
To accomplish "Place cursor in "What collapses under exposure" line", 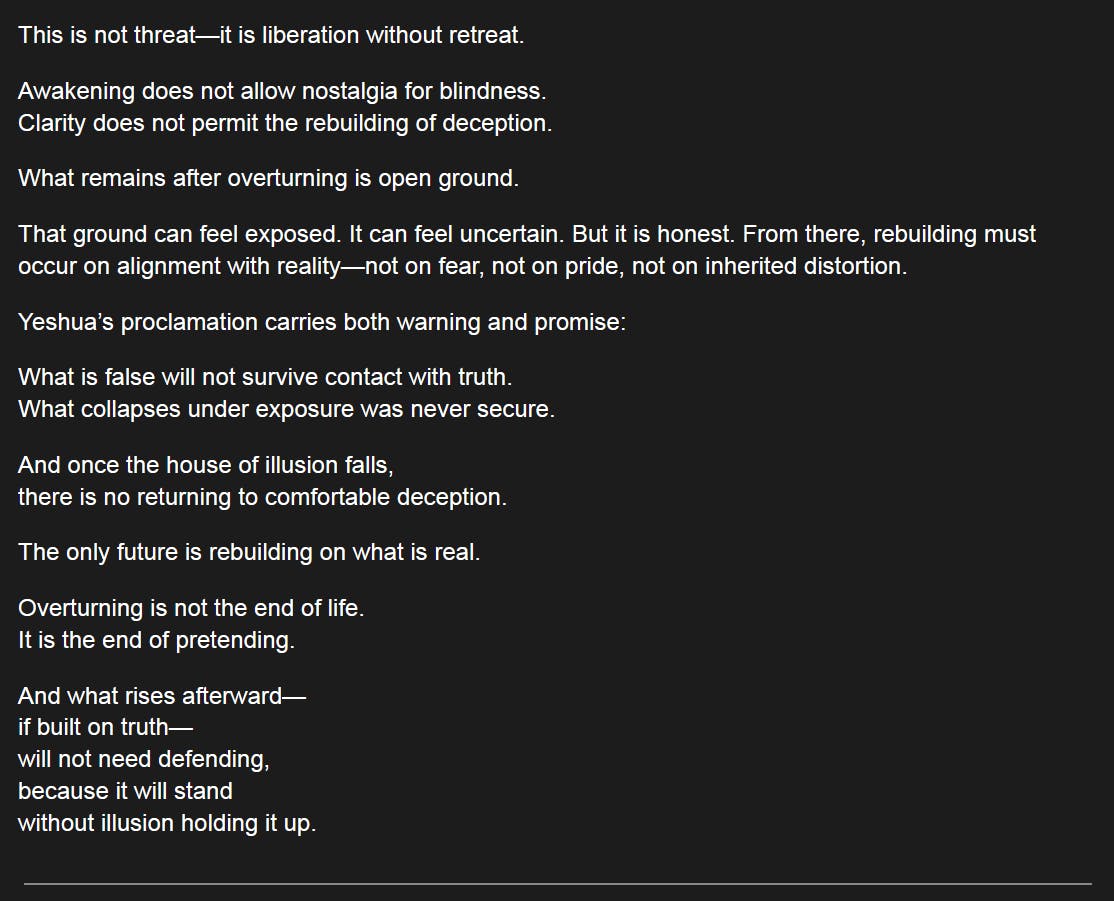I will [285, 410].
